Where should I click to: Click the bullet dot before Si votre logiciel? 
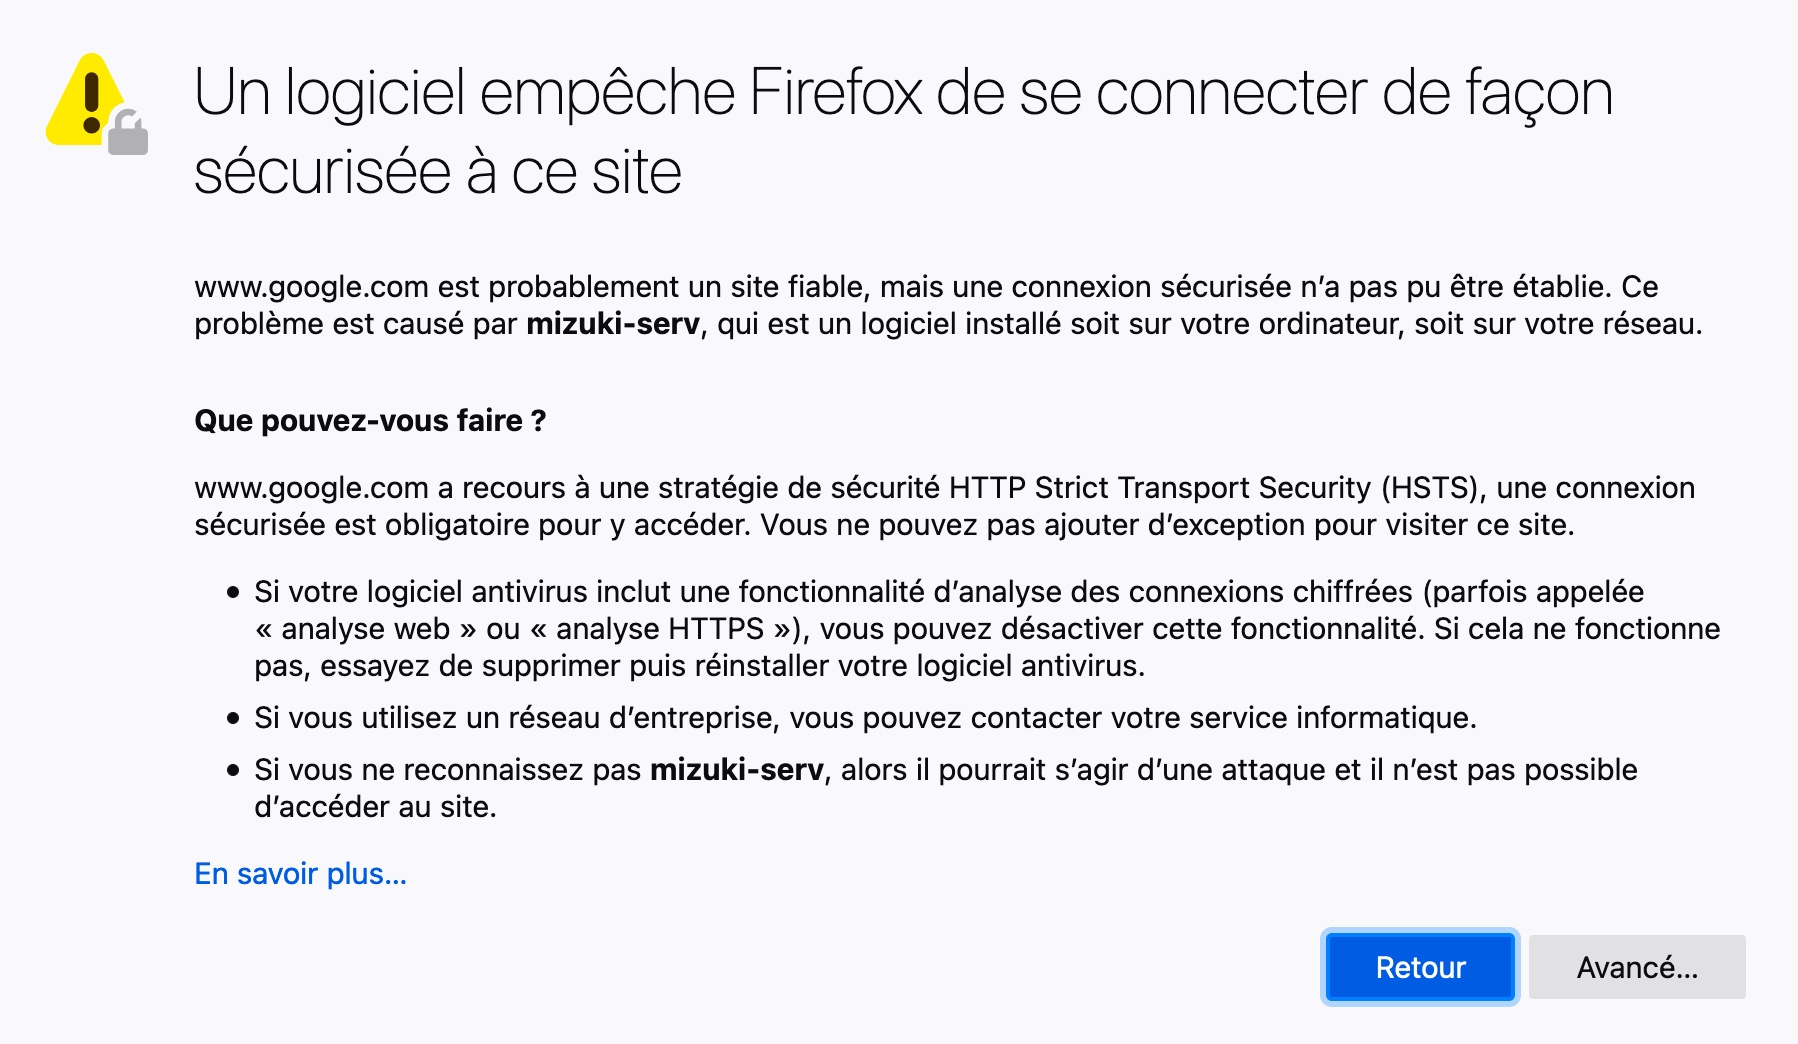233,593
